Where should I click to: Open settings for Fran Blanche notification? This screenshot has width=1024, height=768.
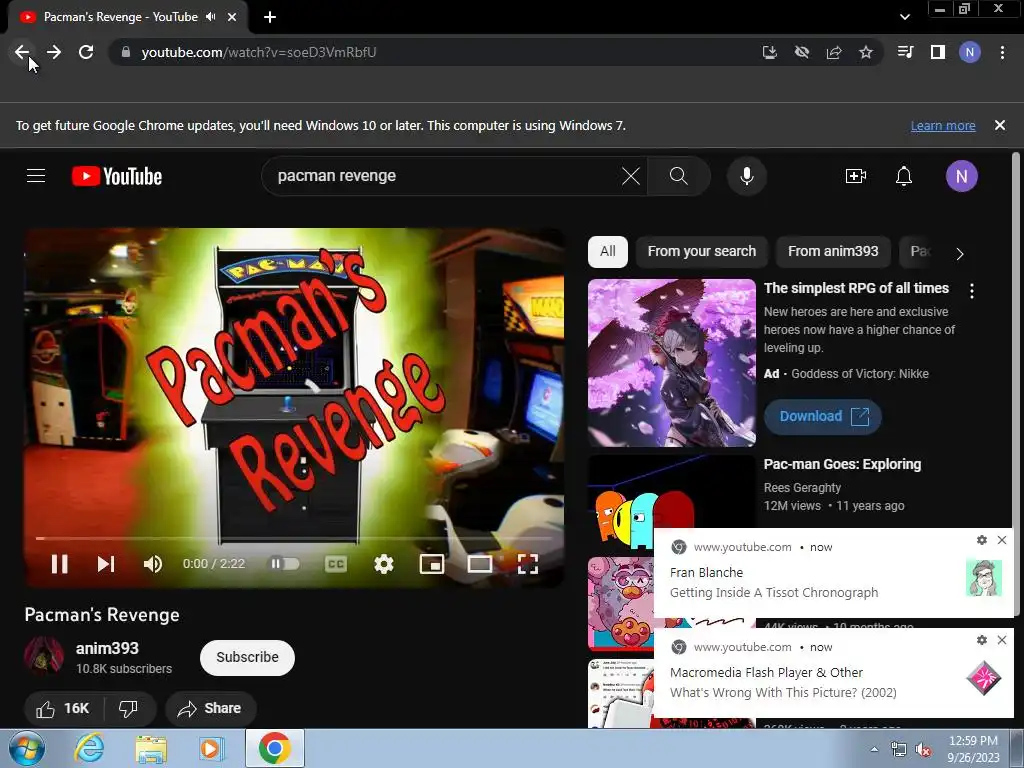[982, 540]
